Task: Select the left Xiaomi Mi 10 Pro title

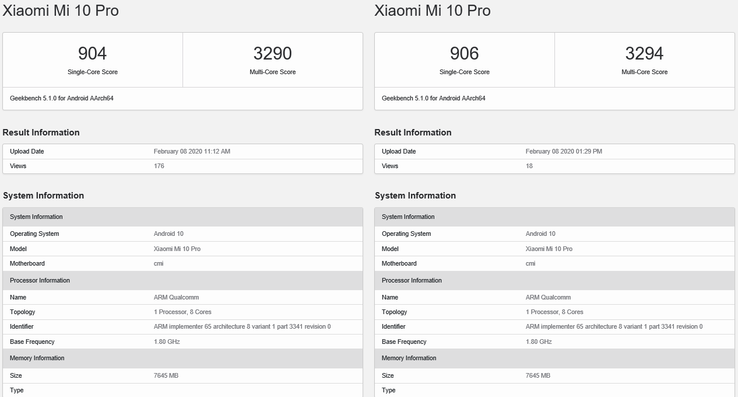Action: 61,10
